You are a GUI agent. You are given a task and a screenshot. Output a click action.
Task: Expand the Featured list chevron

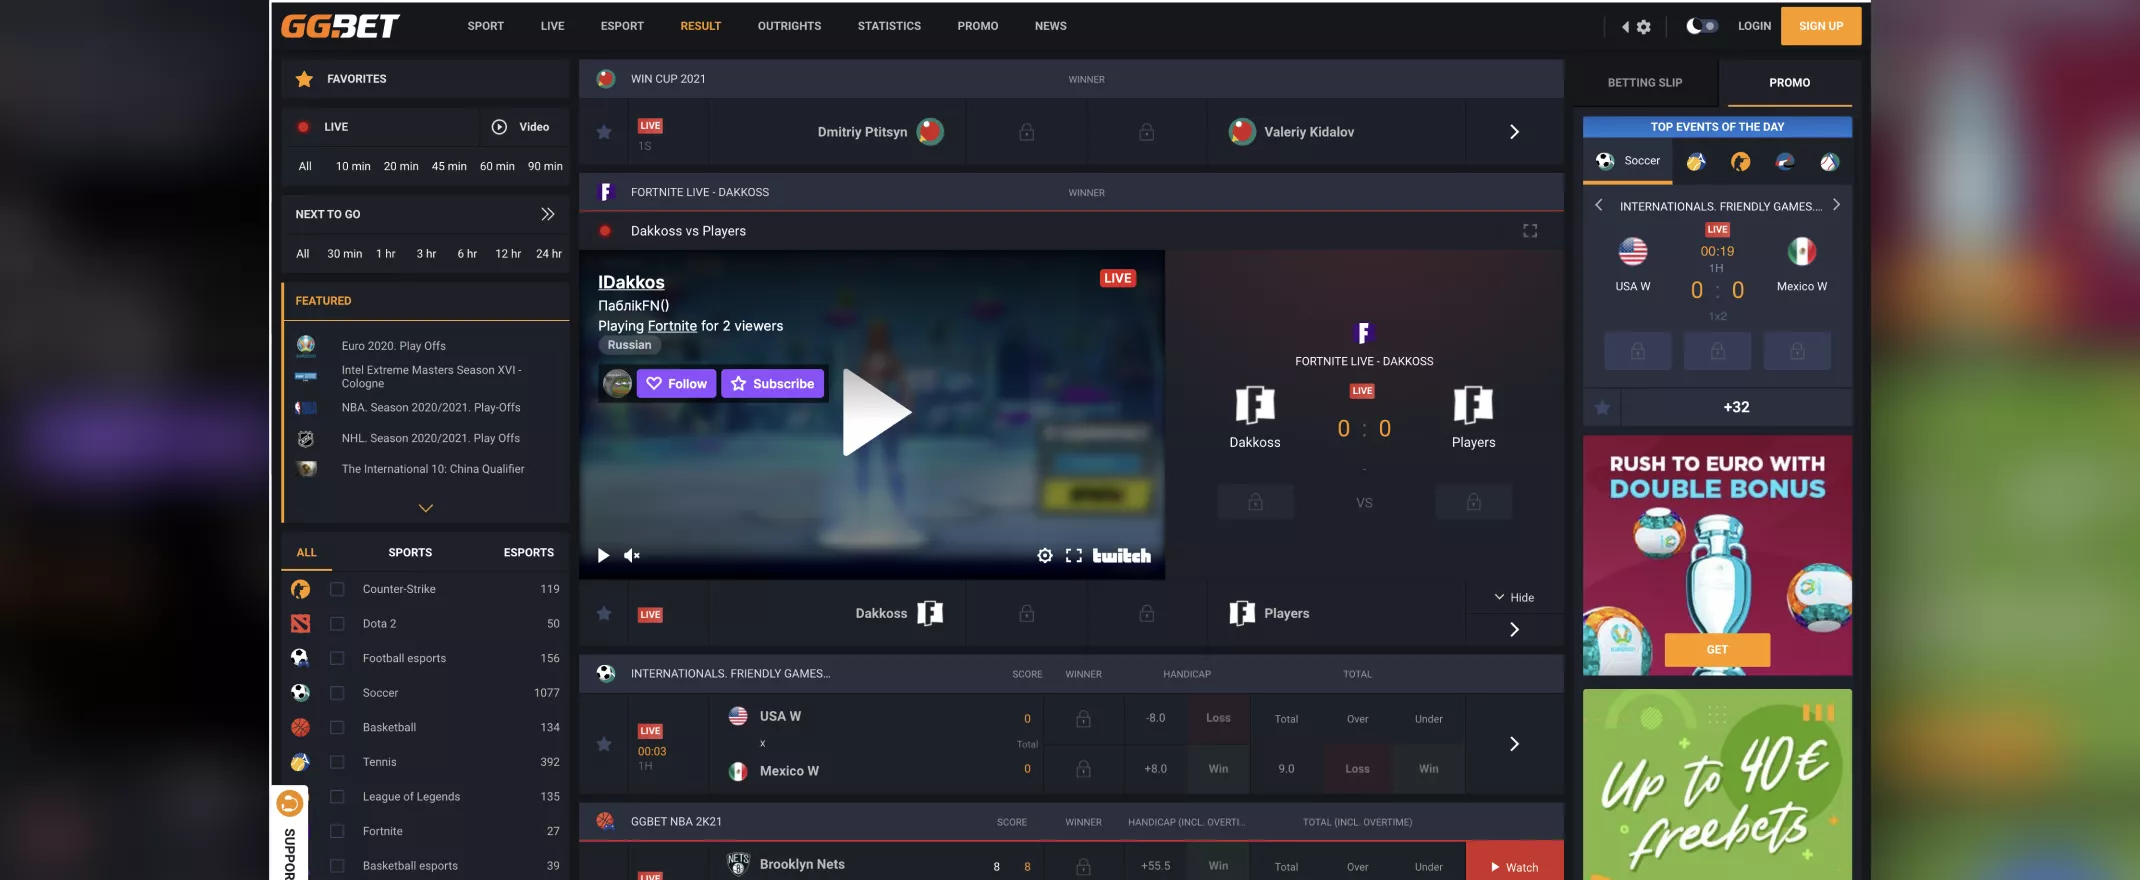(426, 508)
